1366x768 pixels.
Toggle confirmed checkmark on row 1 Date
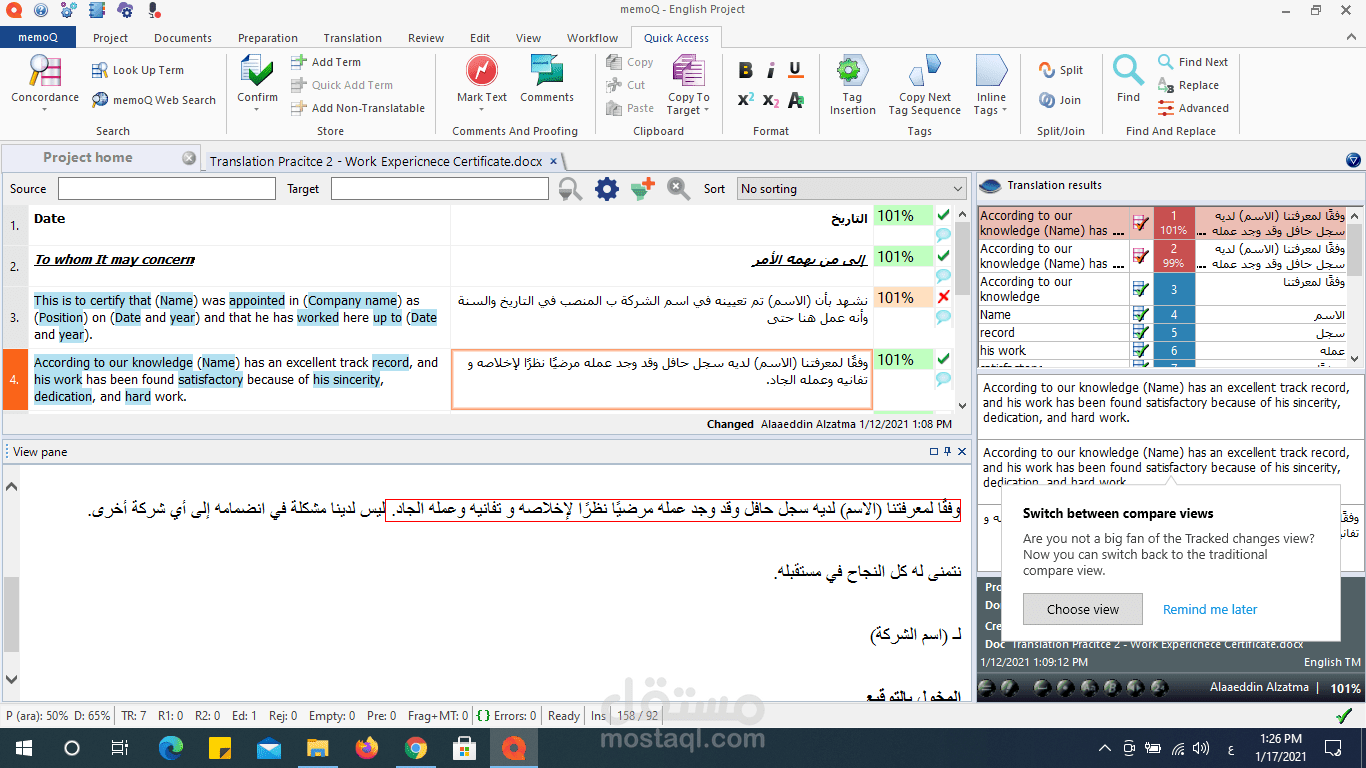pyautogui.click(x=943, y=215)
